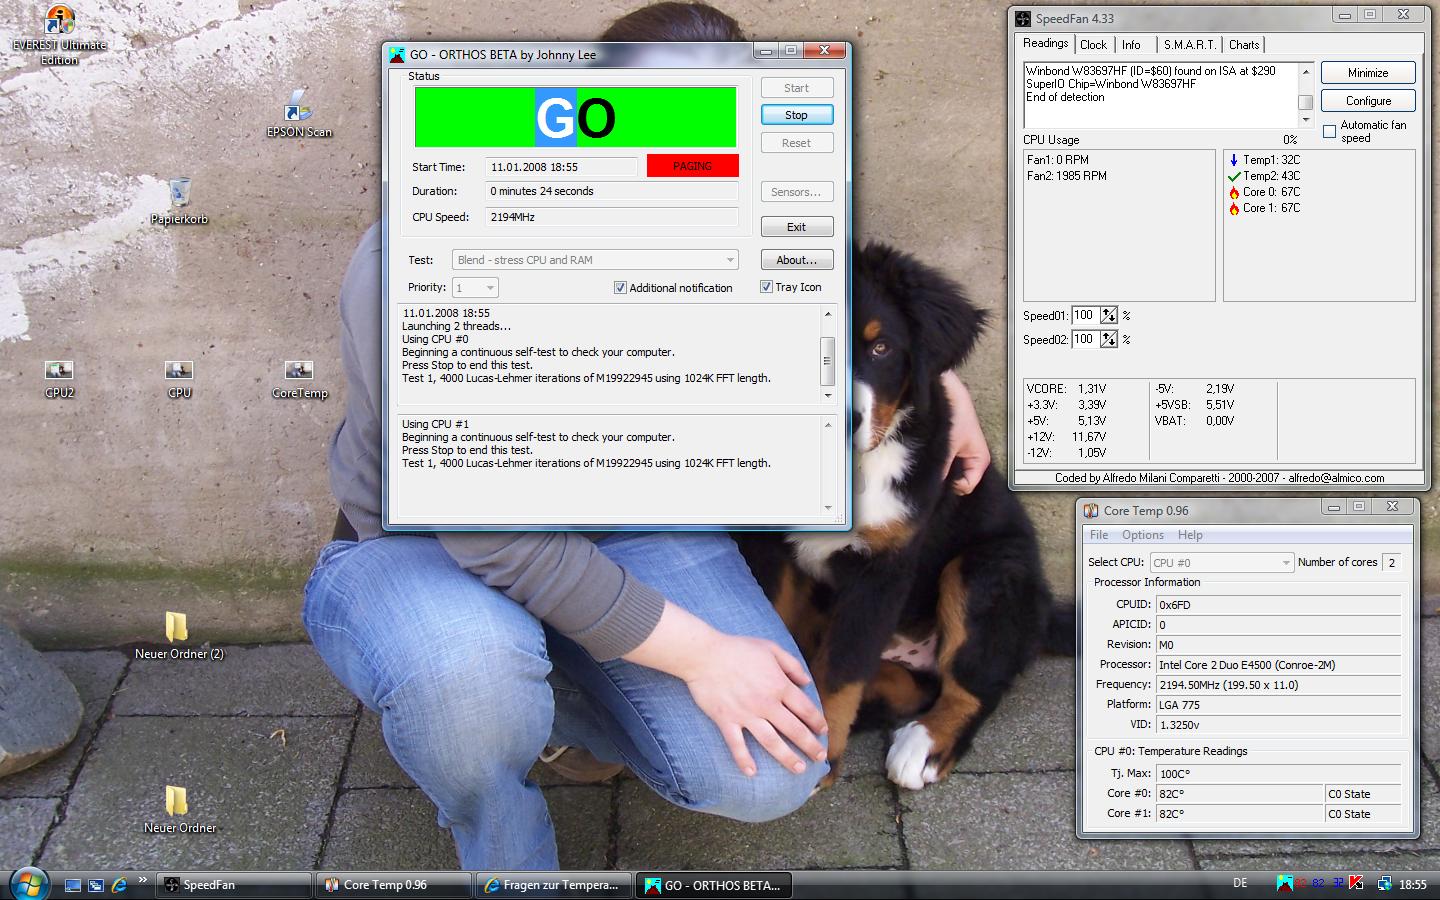
Task: Switch to SpeedFan taskbar button
Action: (x=233, y=885)
